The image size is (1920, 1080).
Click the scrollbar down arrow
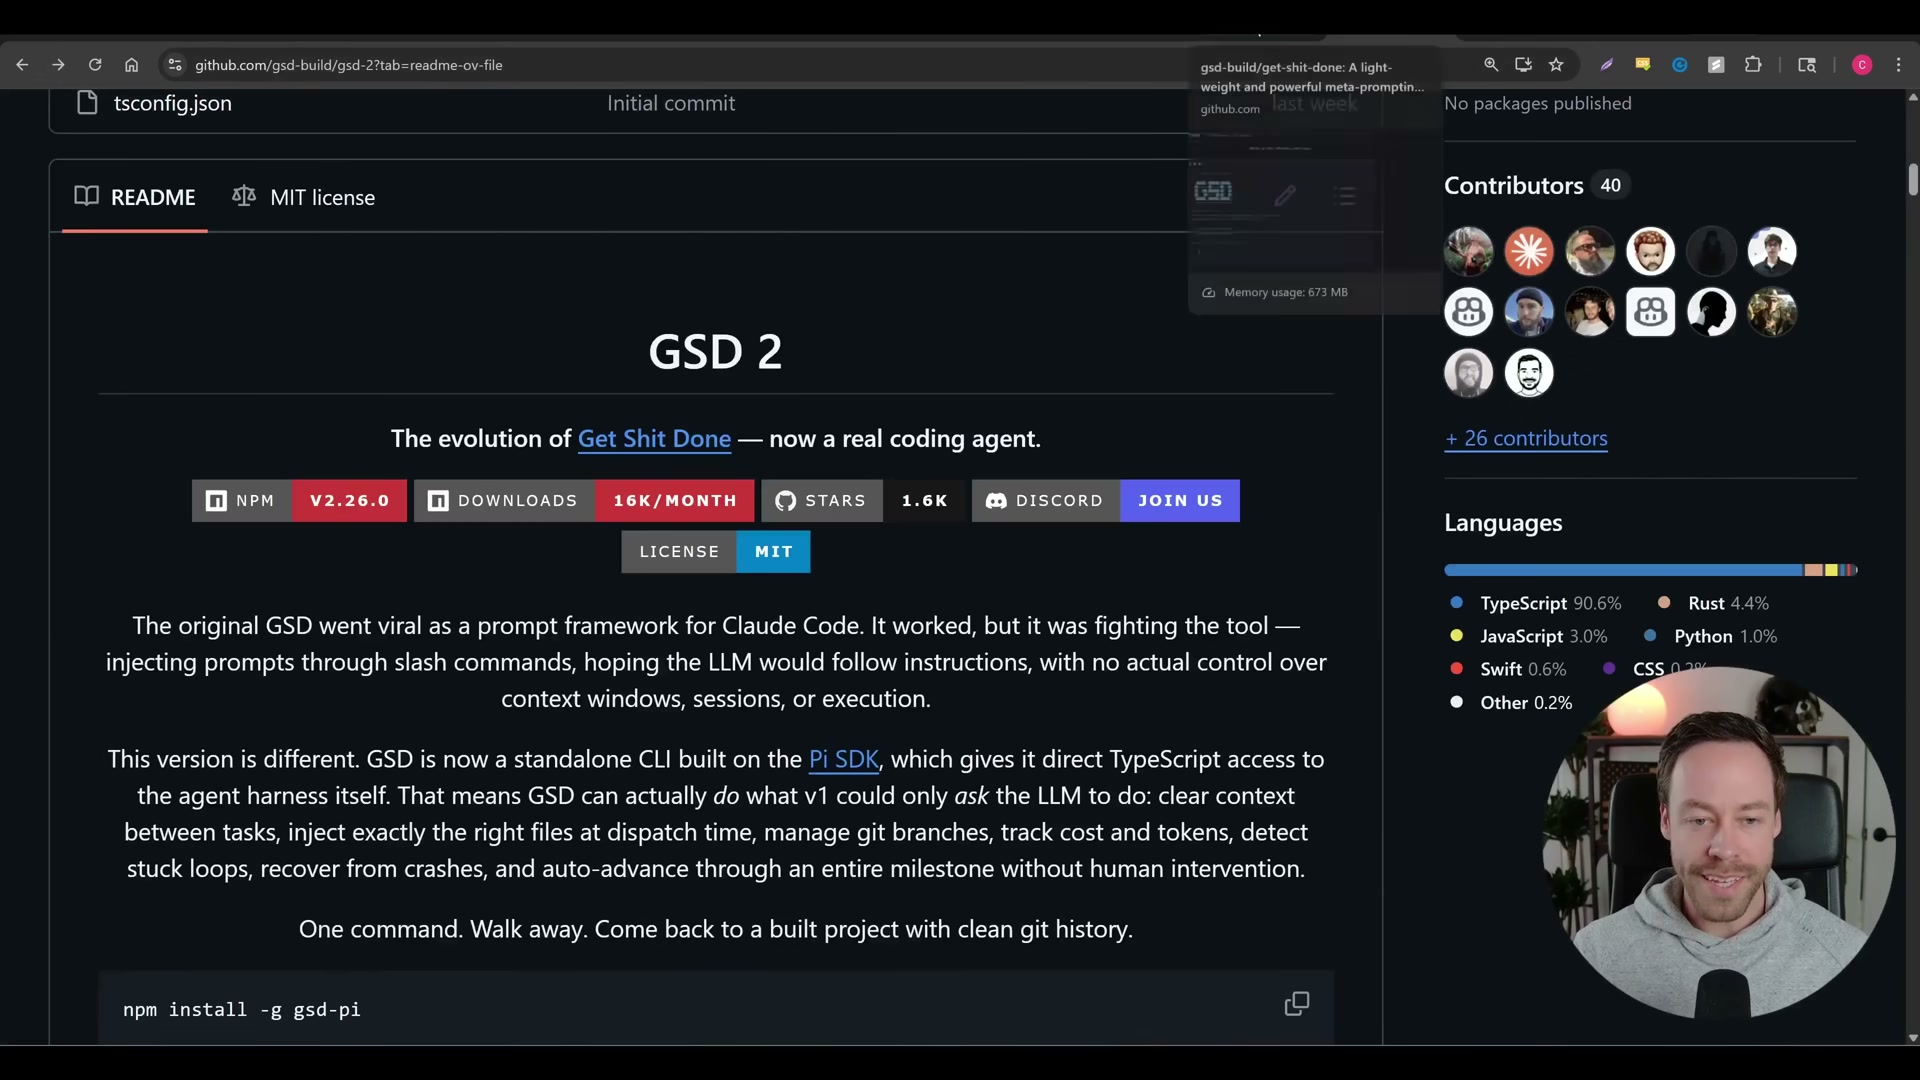pyautogui.click(x=1912, y=1038)
